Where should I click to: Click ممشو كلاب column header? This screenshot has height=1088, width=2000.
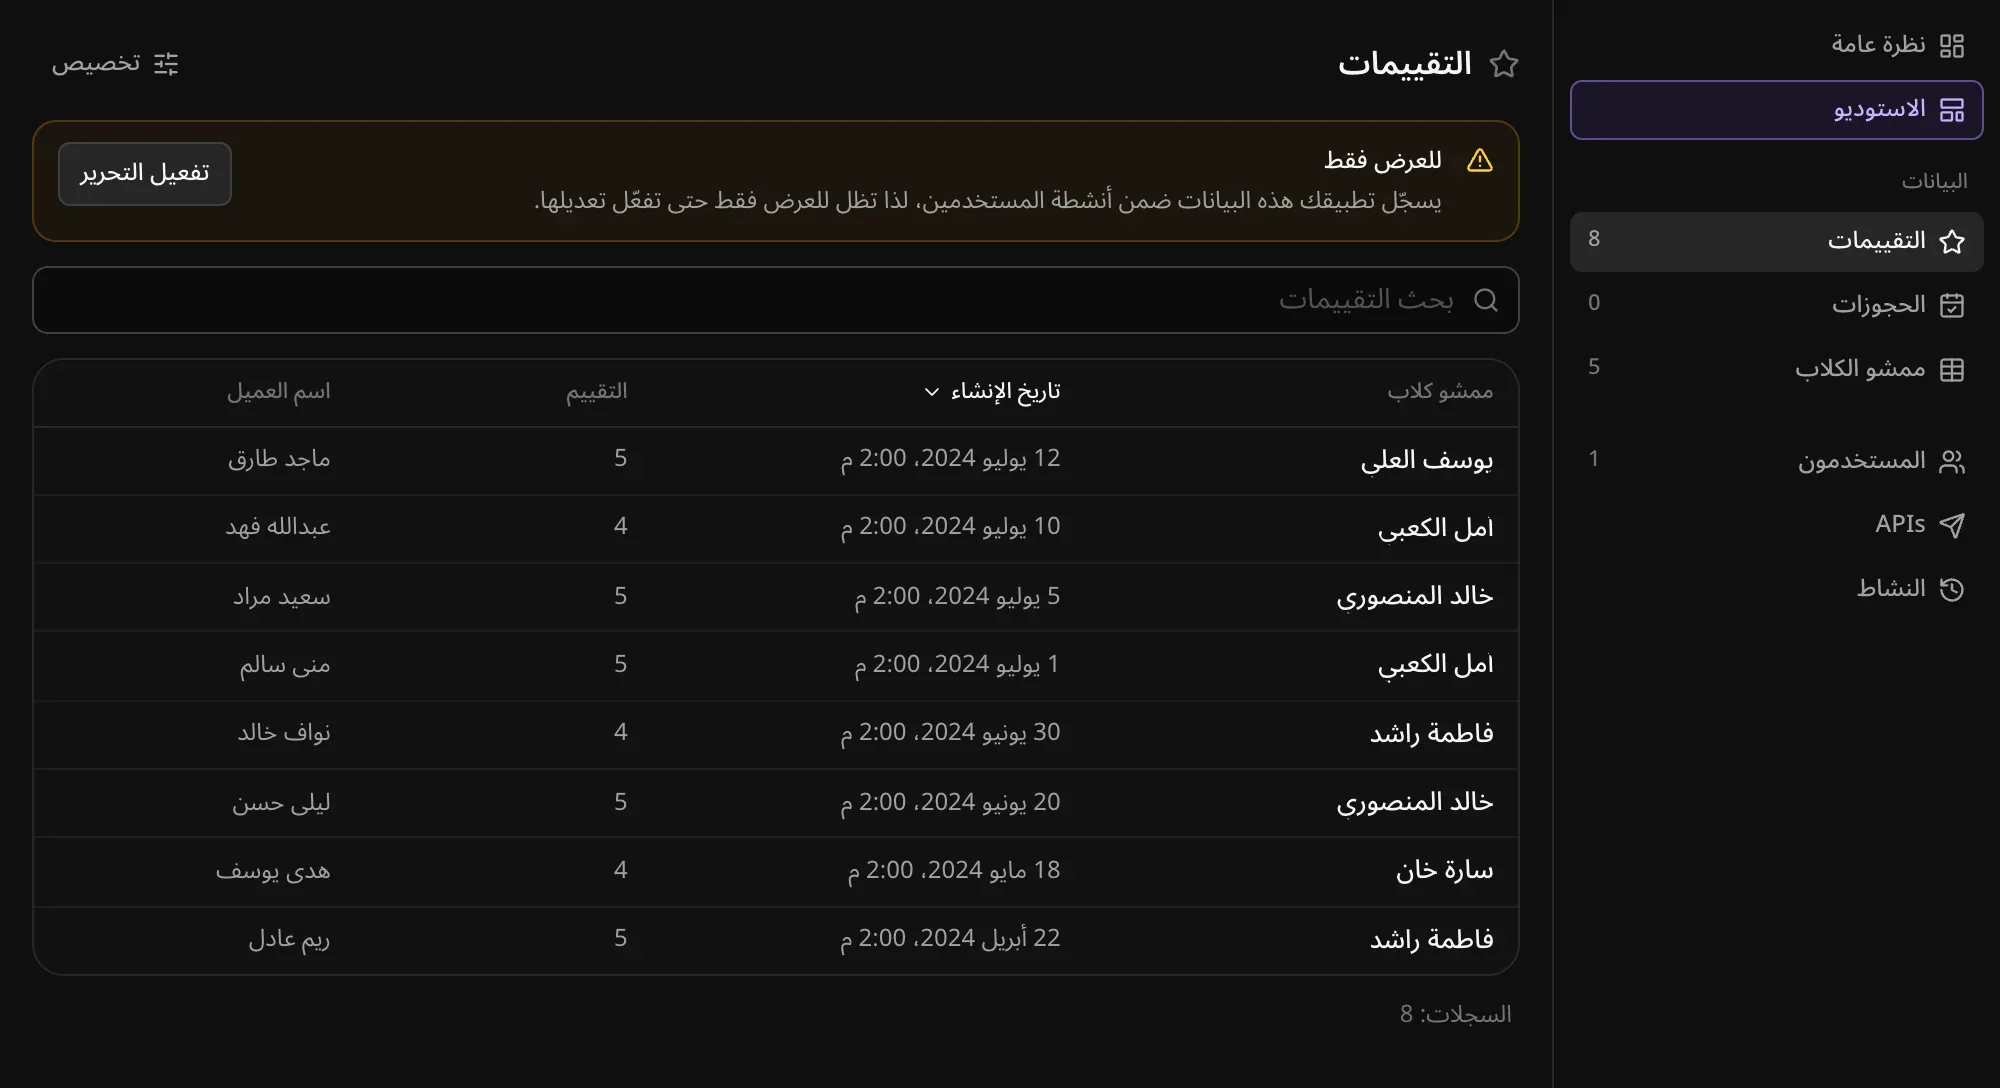tap(1440, 392)
